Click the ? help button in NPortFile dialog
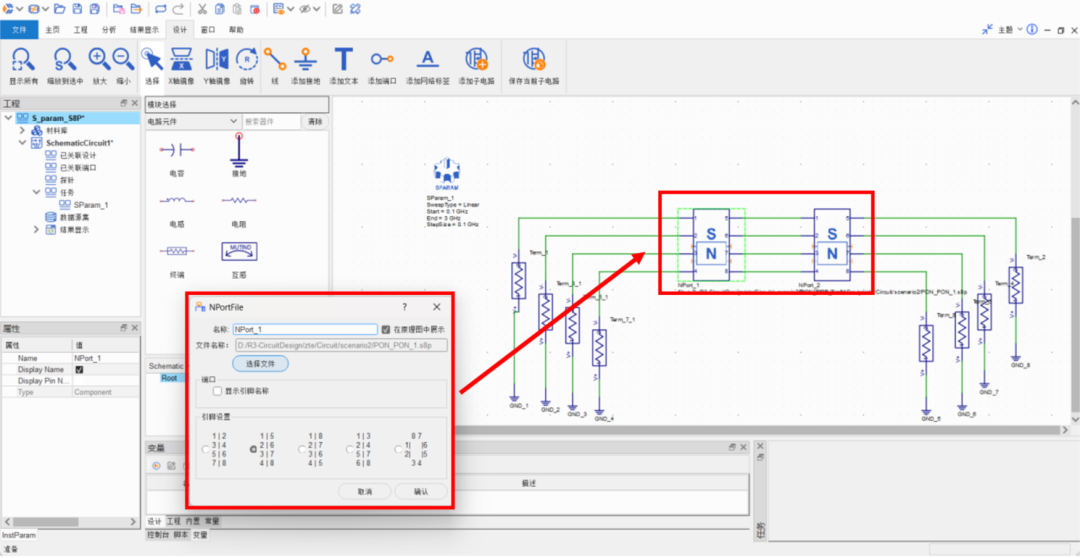Viewport: 1080px width, 558px height. (x=404, y=307)
